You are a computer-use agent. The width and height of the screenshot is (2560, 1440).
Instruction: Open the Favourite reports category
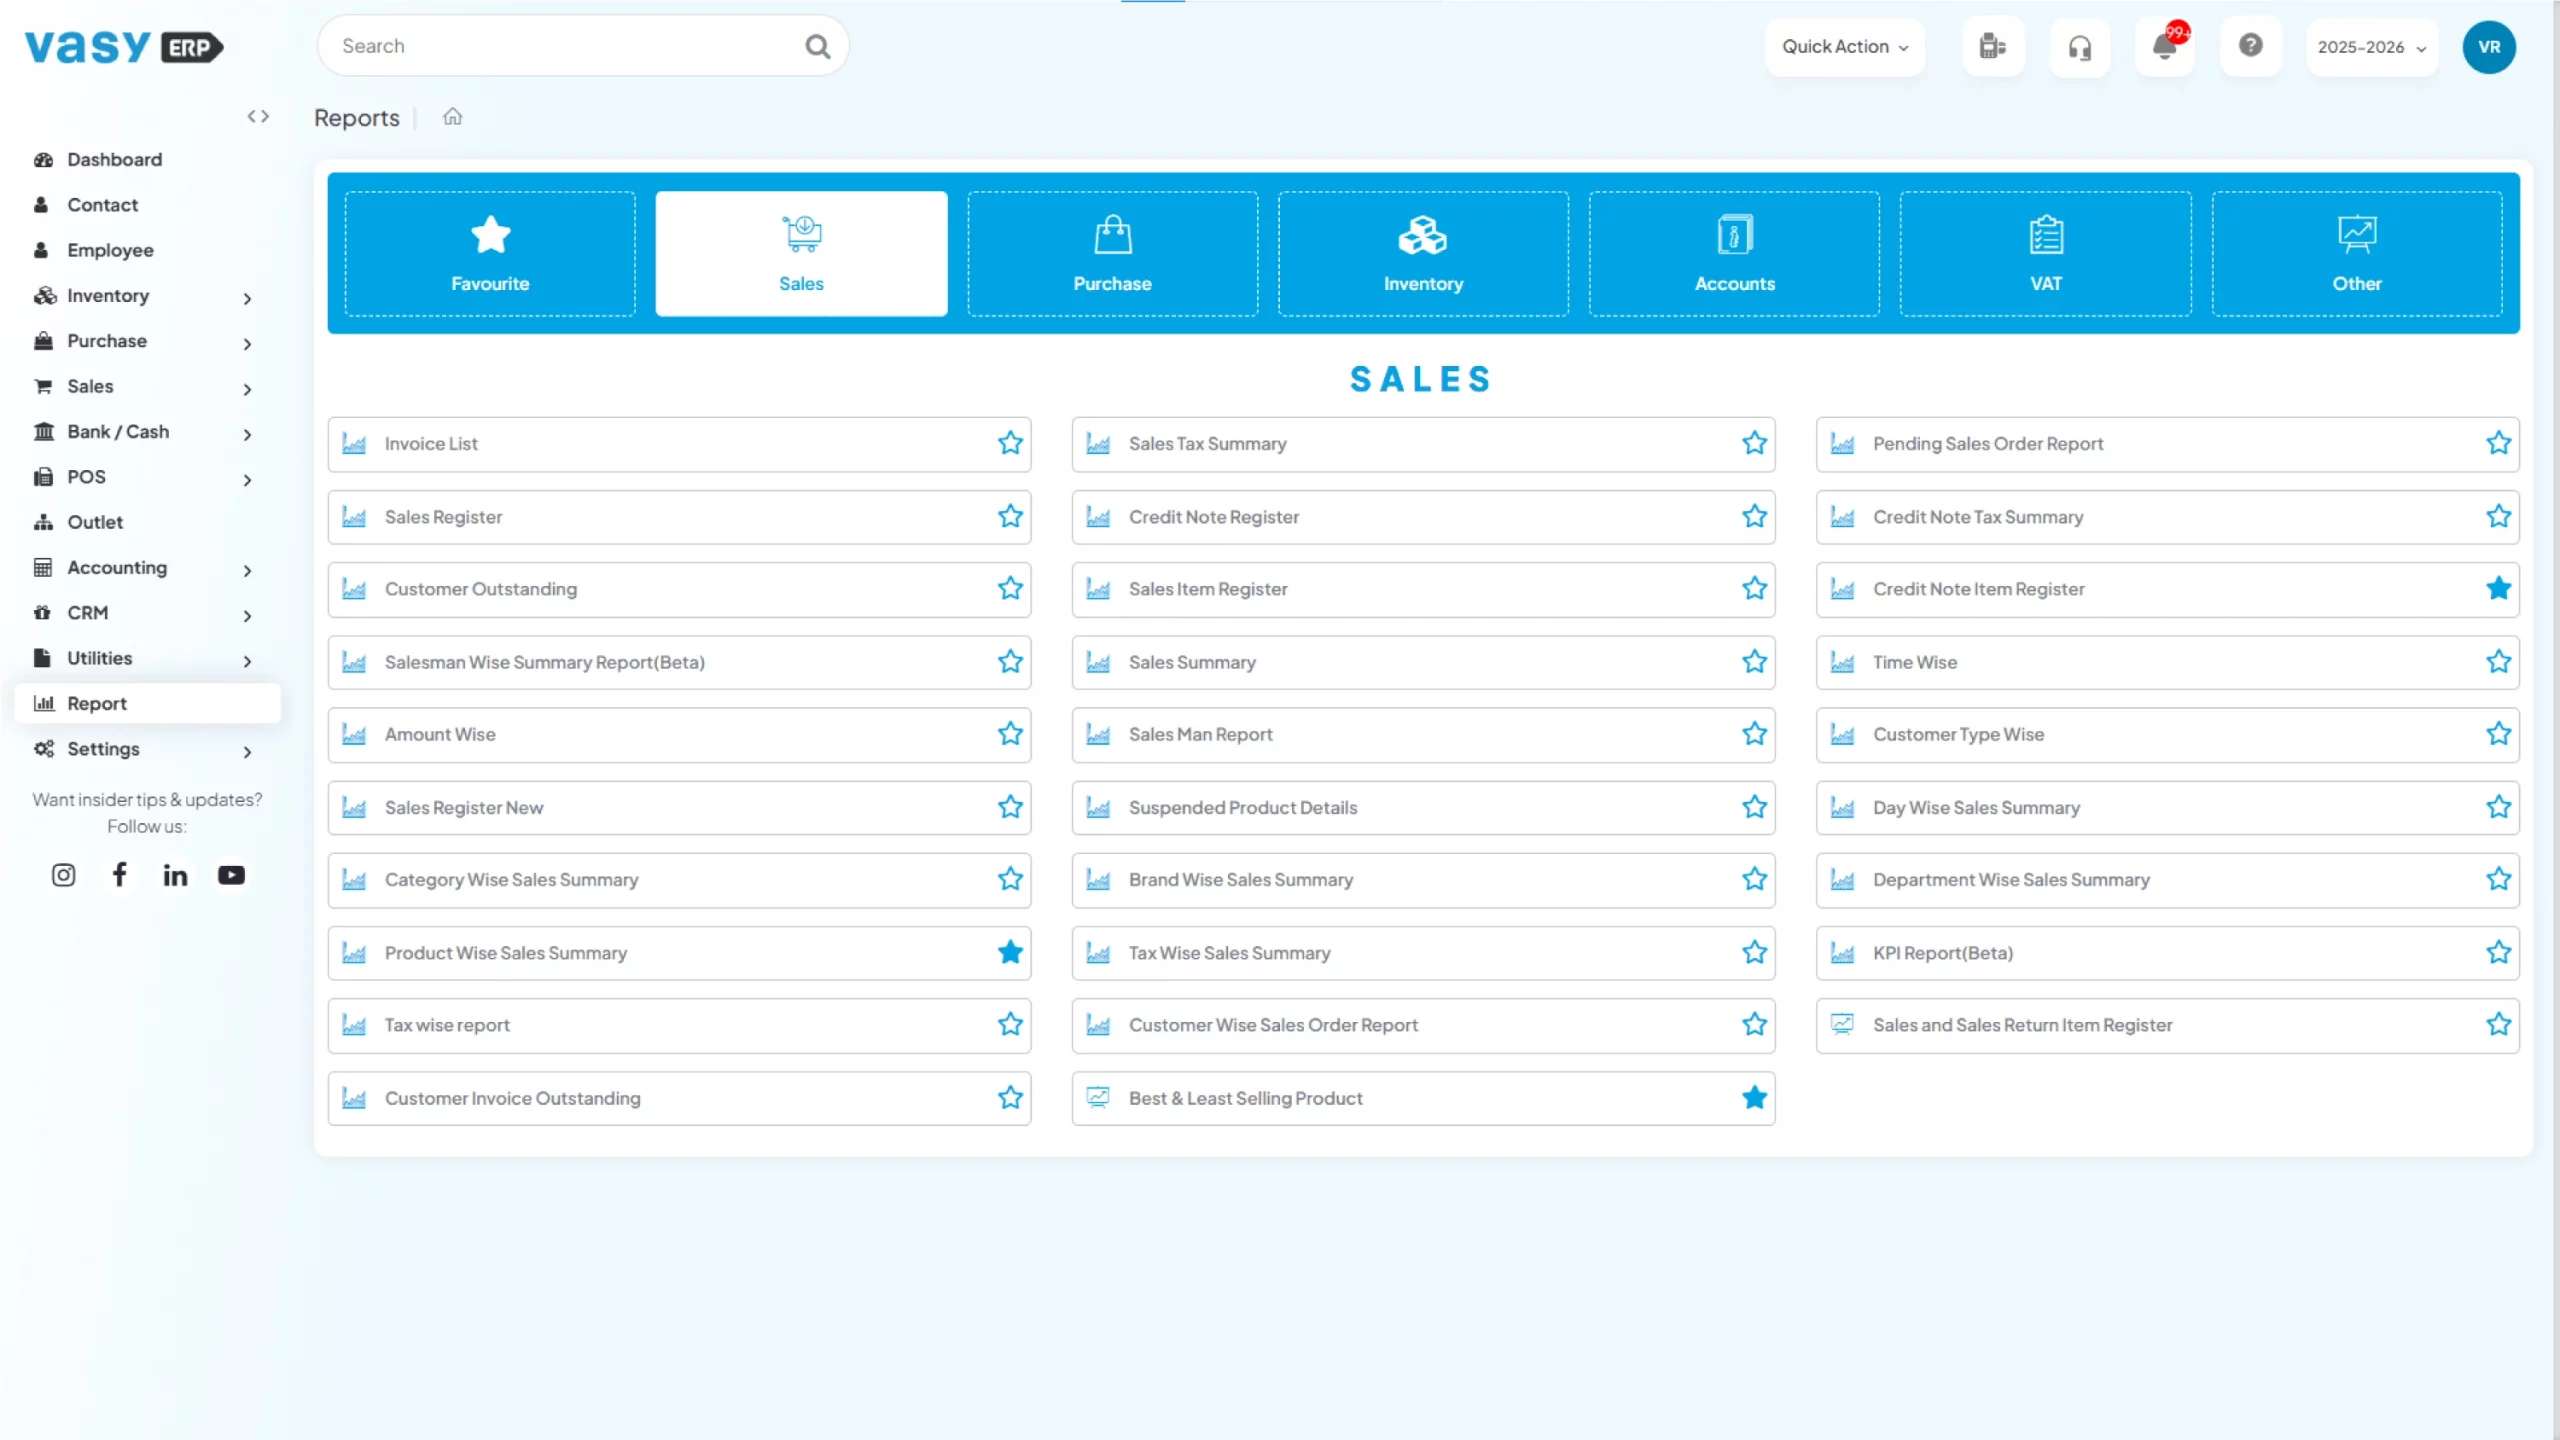(489, 252)
